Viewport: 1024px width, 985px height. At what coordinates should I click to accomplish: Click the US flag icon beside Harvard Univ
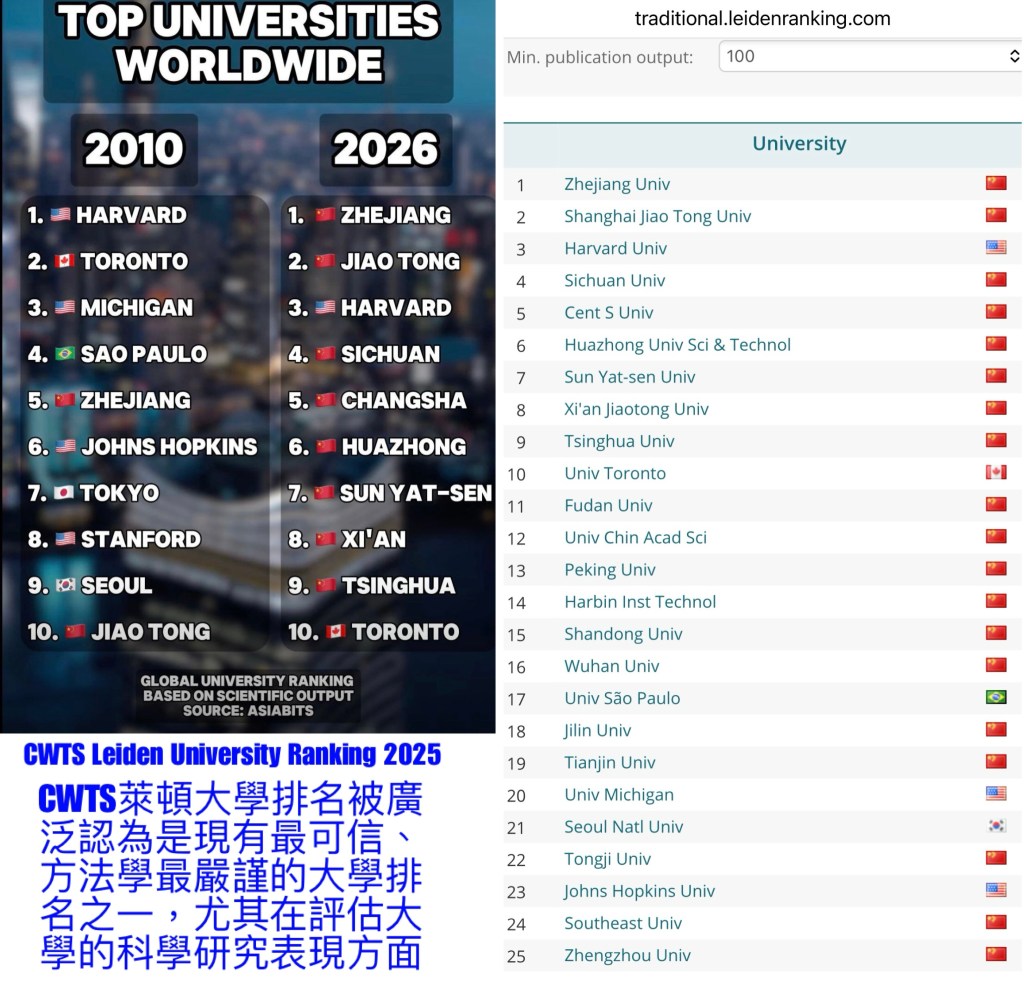tap(995, 248)
